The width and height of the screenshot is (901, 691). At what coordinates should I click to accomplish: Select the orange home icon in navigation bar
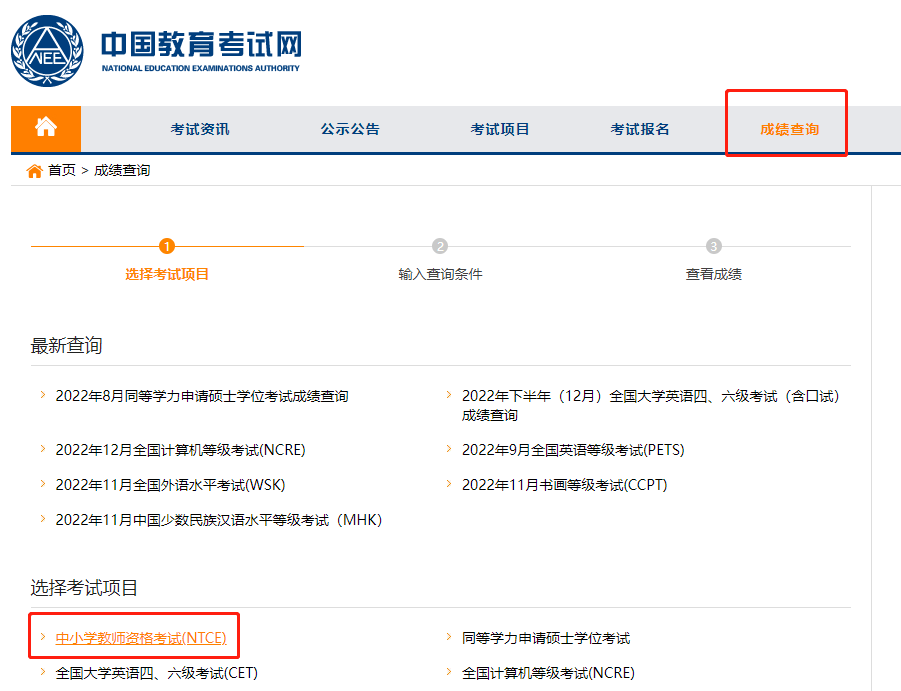pyautogui.click(x=45, y=128)
